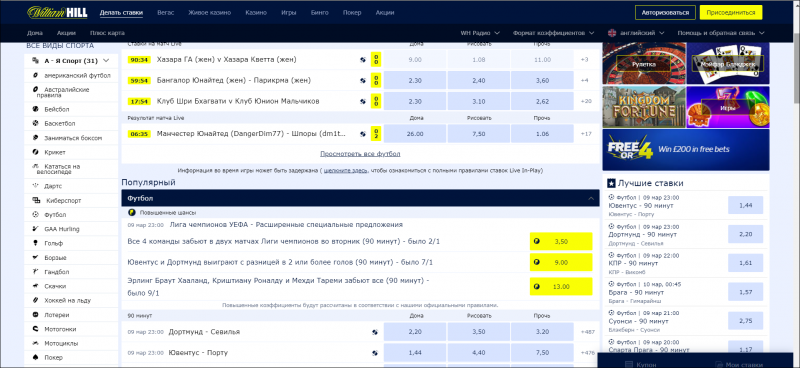Screen dimensions: 800x368
Task: Open Помощь и обратная связь dropdown
Action: 721,33
